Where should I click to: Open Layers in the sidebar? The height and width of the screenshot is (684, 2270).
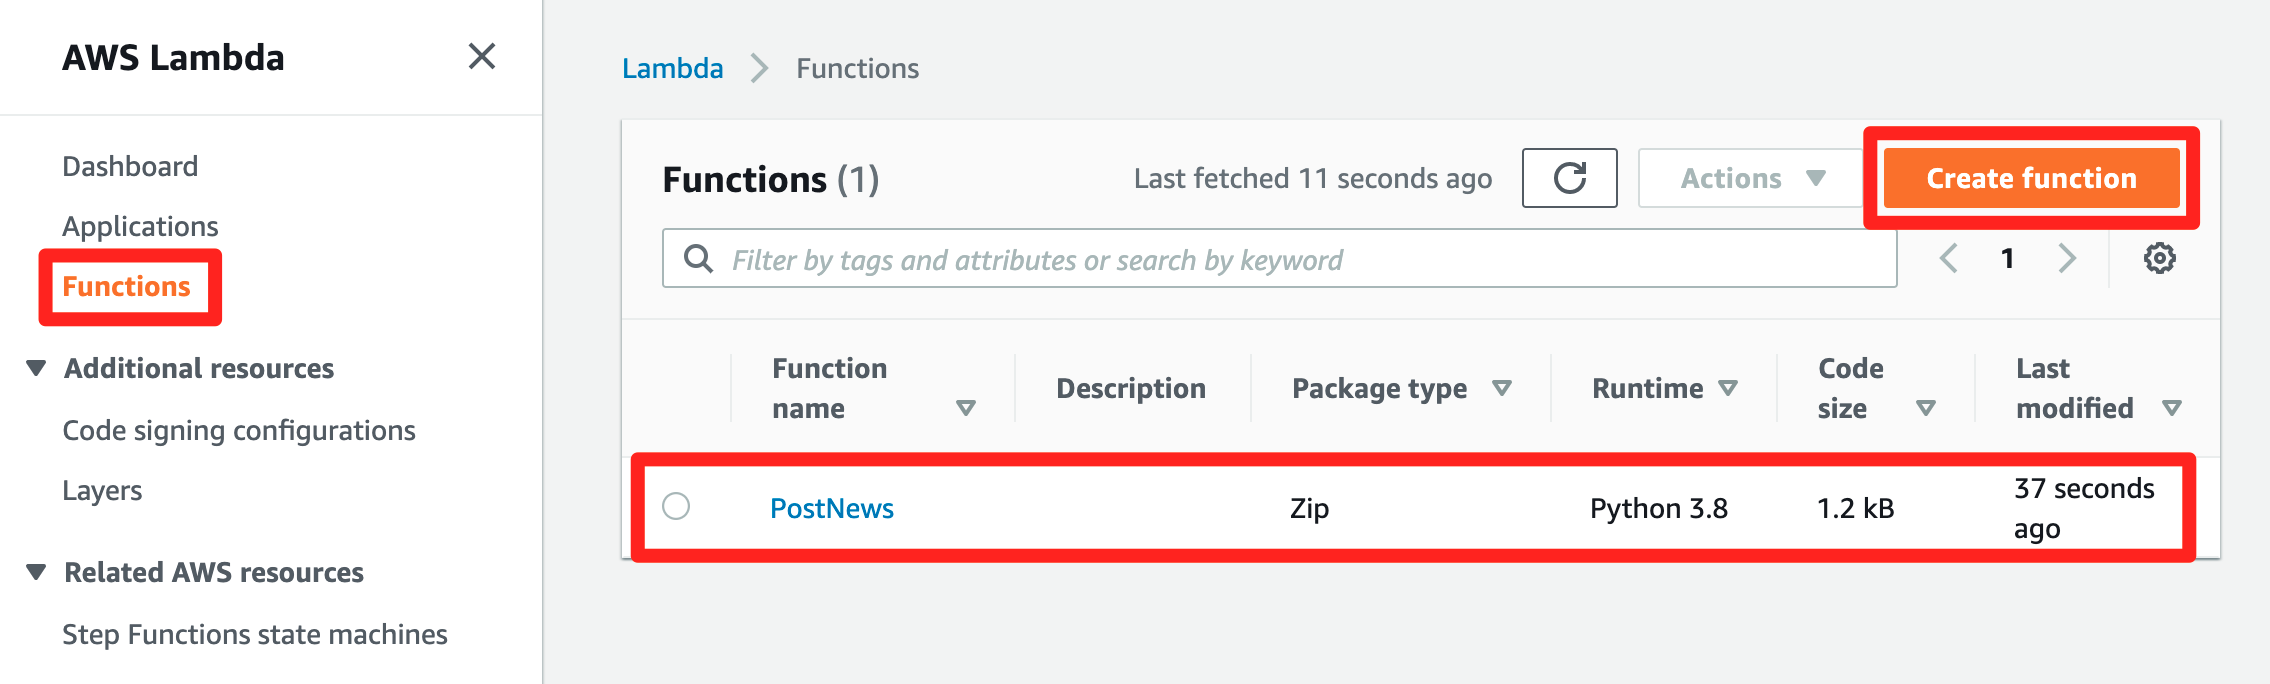(x=102, y=490)
